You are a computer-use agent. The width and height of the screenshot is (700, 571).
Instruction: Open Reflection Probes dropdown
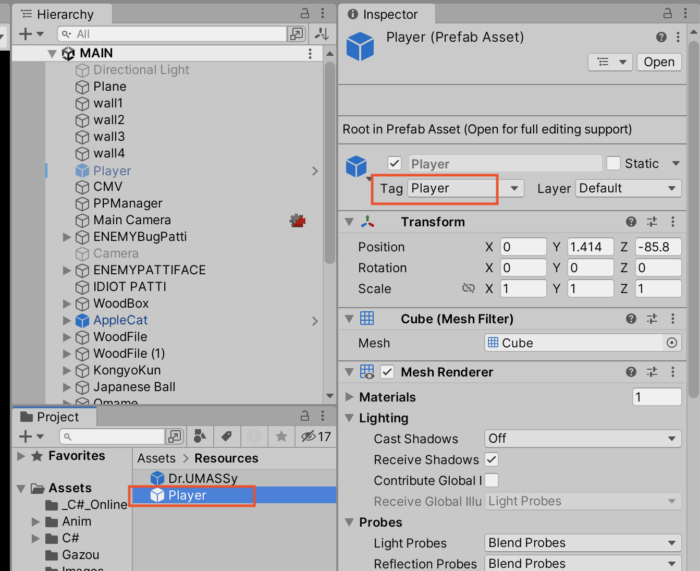coord(583,563)
